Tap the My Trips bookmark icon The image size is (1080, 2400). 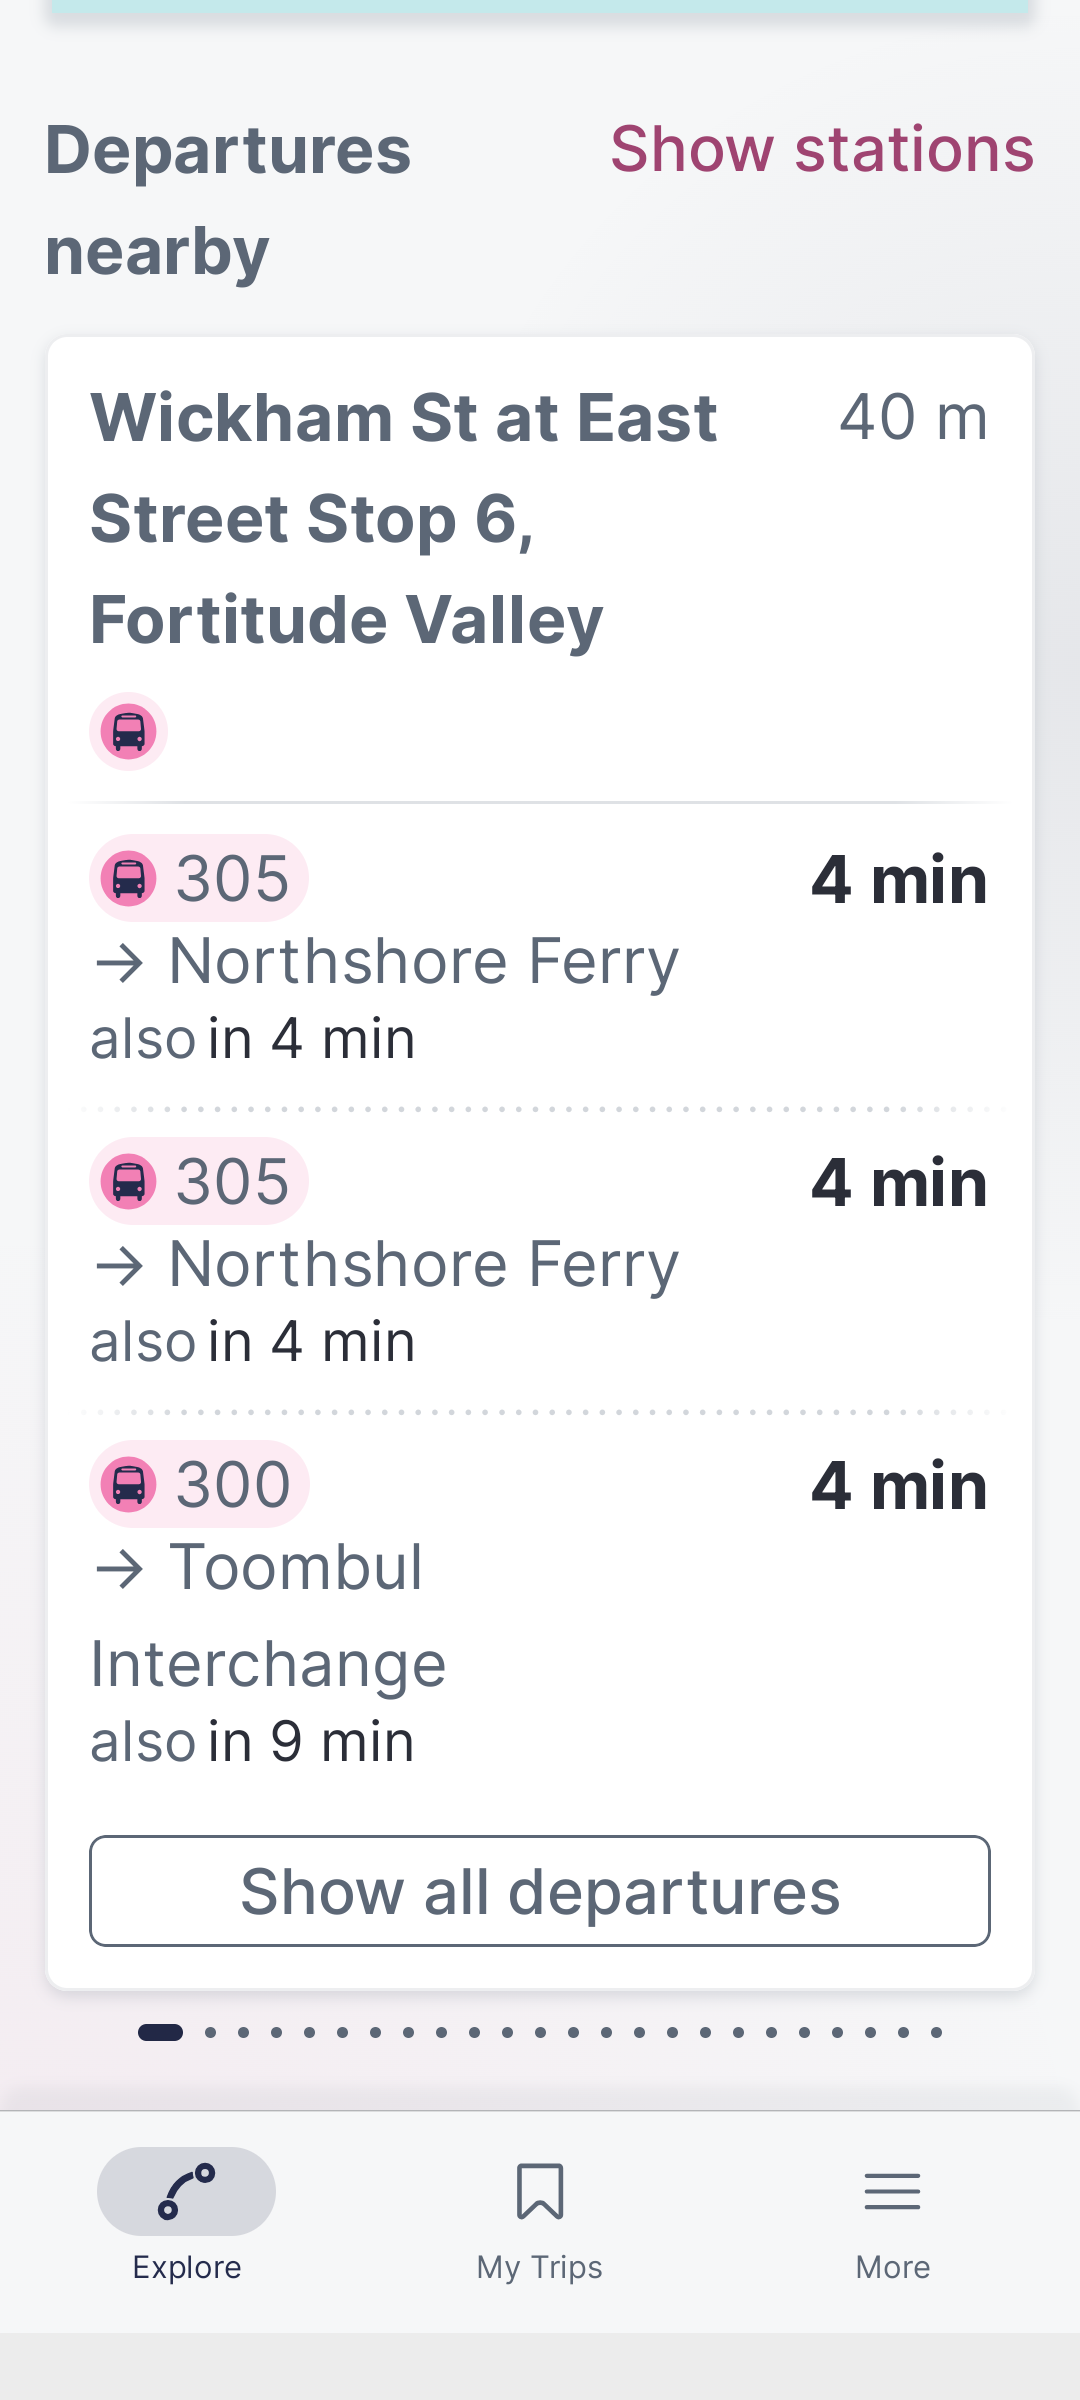[x=540, y=2190]
